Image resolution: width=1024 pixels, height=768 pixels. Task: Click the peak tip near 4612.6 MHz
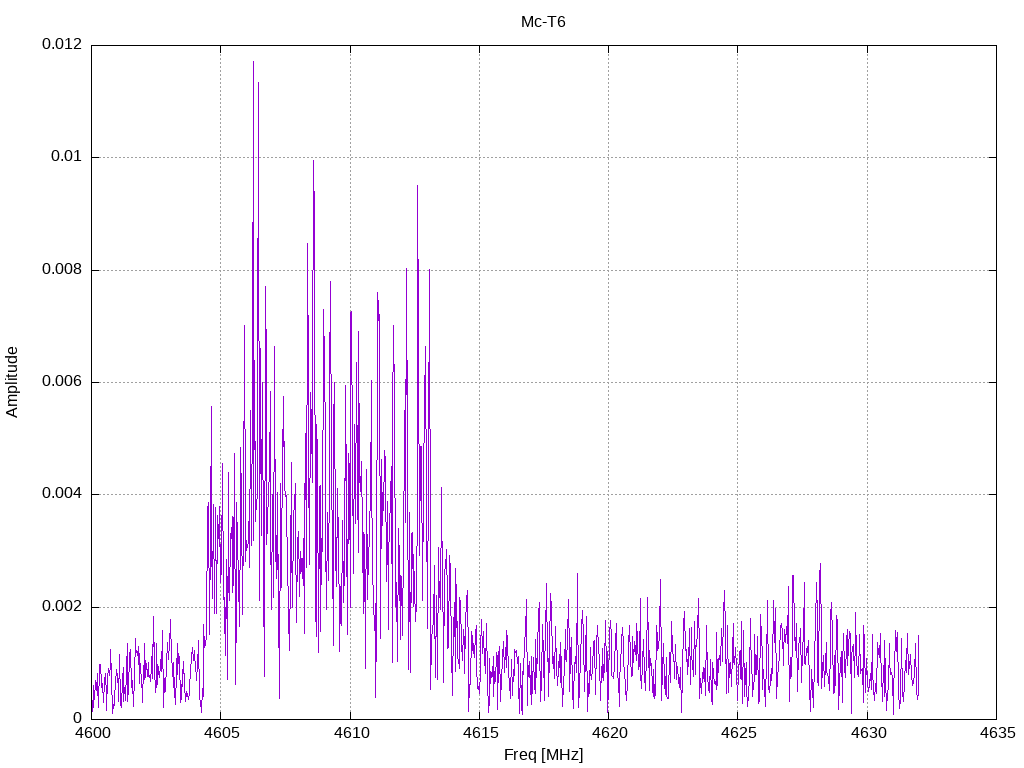point(417,187)
